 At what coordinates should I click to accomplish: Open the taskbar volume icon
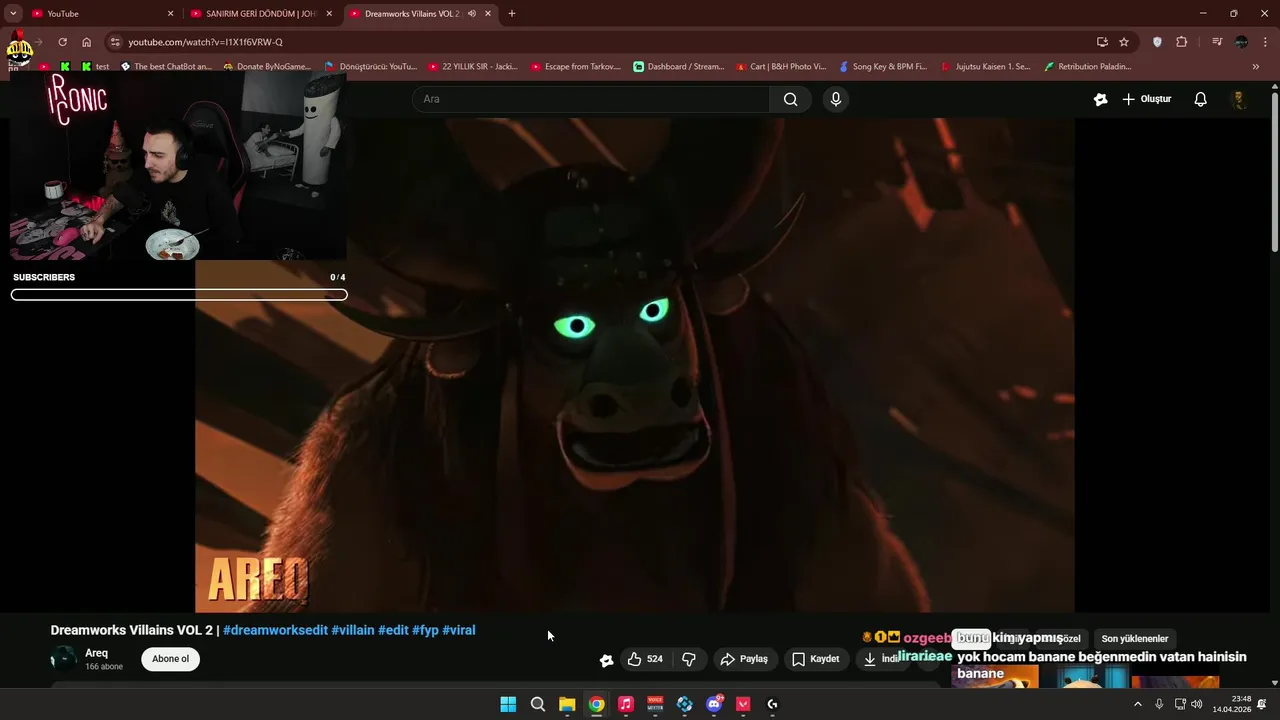(1197, 704)
